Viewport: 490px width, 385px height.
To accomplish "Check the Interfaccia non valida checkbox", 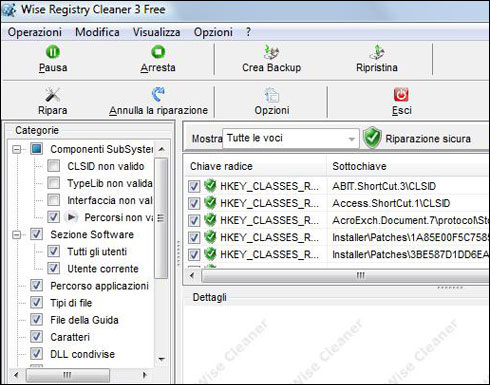I will (x=54, y=200).
